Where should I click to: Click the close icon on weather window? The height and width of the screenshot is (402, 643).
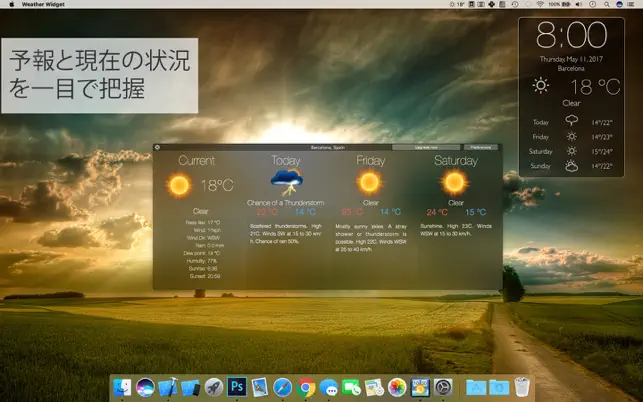point(157,147)
